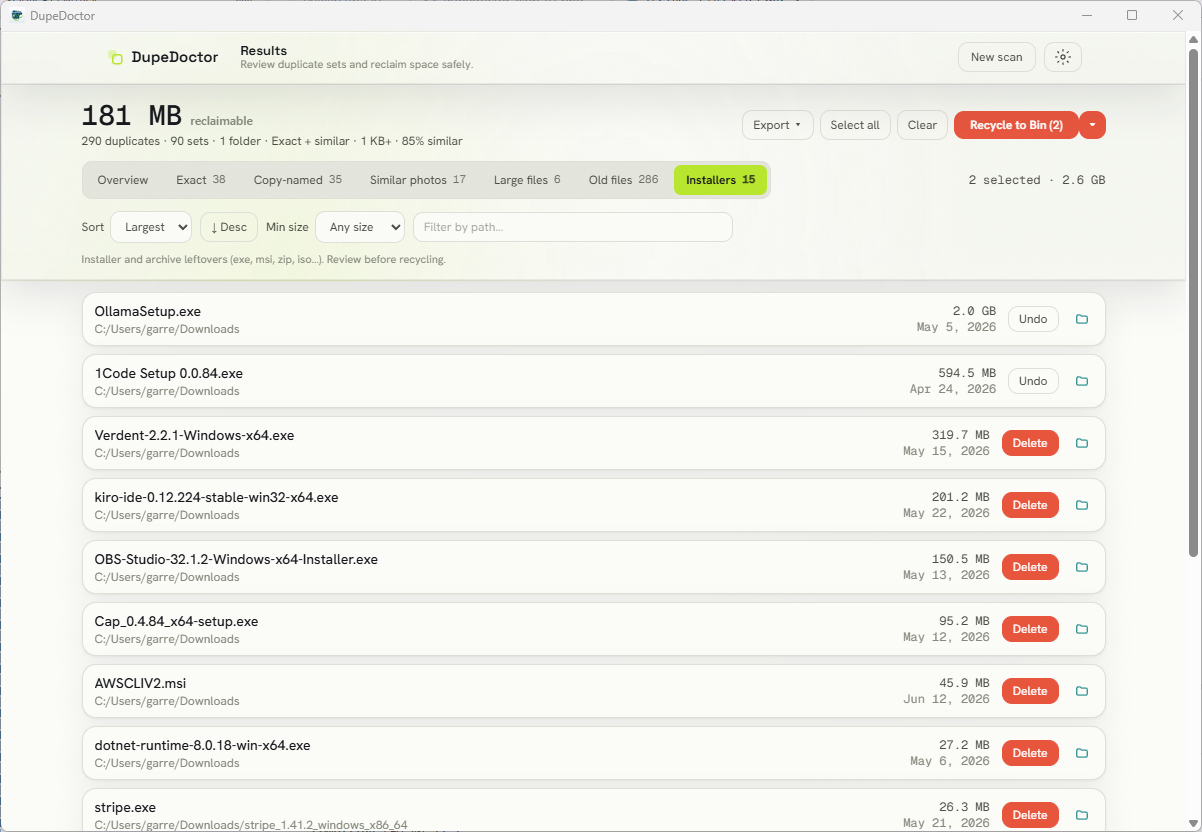Screen dimensions: 1202x832
Task: Click the Clear selection button
Action: coord(922,125)
